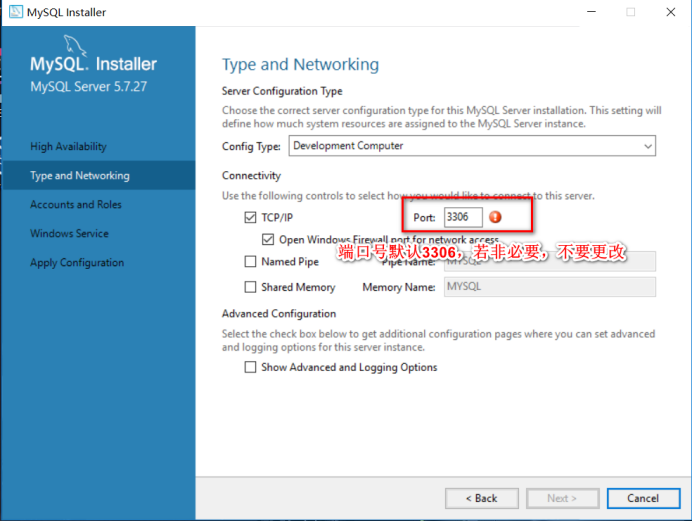The width and height of the screenshot is (693, 521).
Task: Click the red port error warning icon
Action: 495,217
